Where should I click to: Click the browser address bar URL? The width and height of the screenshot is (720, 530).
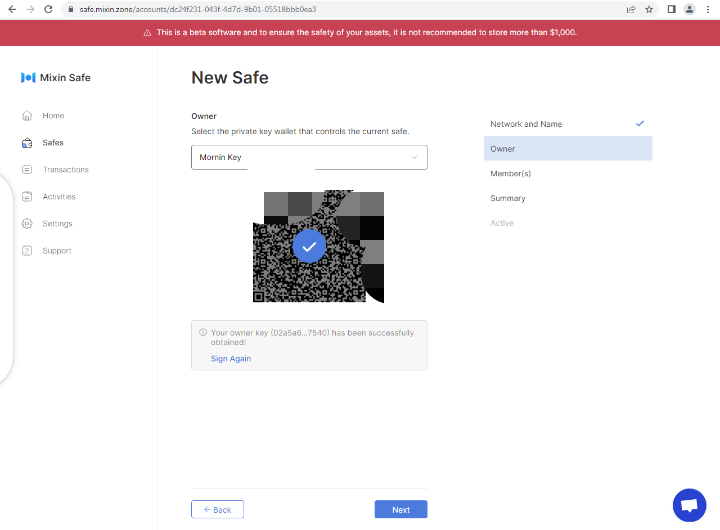200,9
